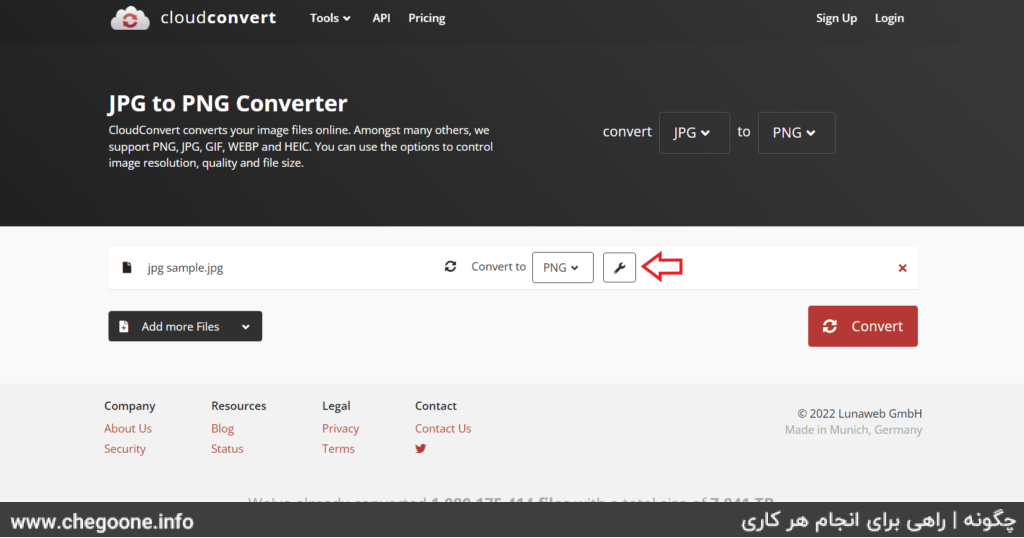Open the wrench options for jpg sample.jpg

[x=619, y=268]
